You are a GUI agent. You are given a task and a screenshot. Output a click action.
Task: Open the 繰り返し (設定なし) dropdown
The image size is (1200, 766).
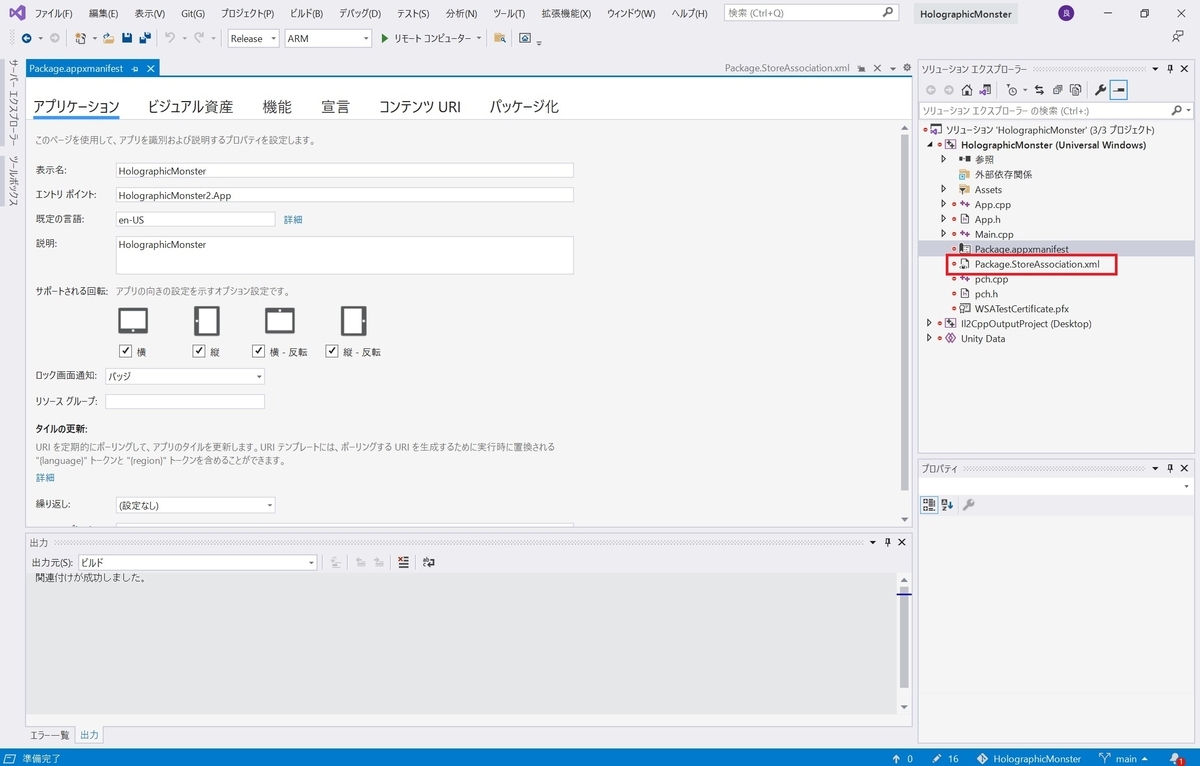point(196,505)
